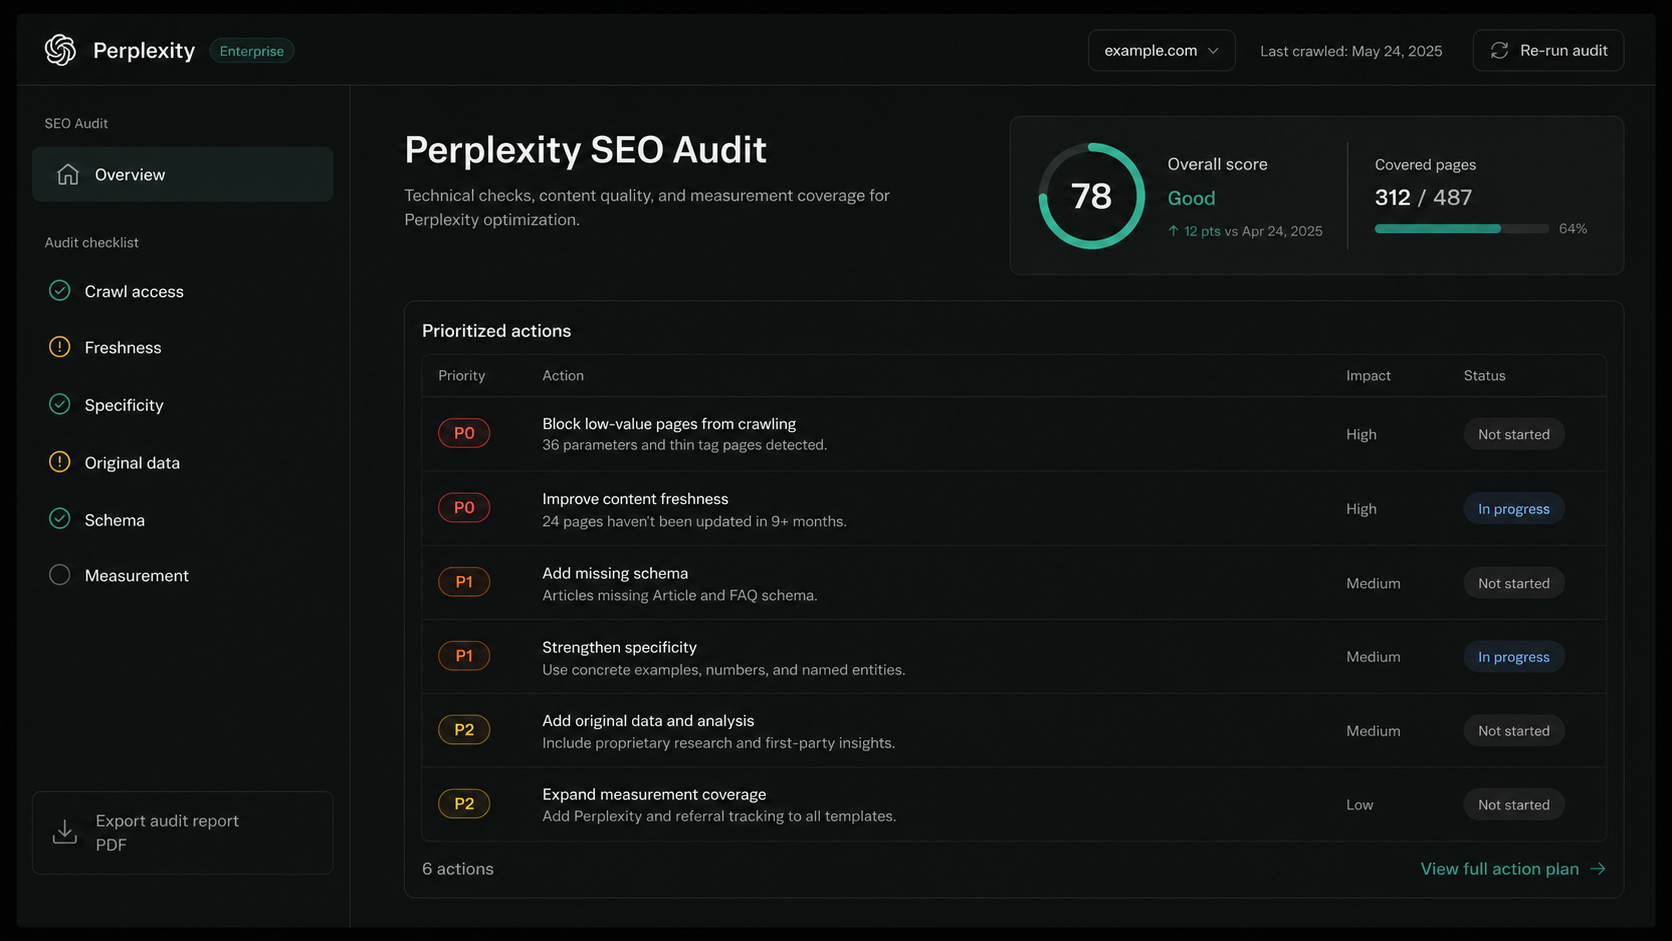The image size is (1672, 941).
Task: Click Not started status for Add missing schema
Action: click(1514, 583)
